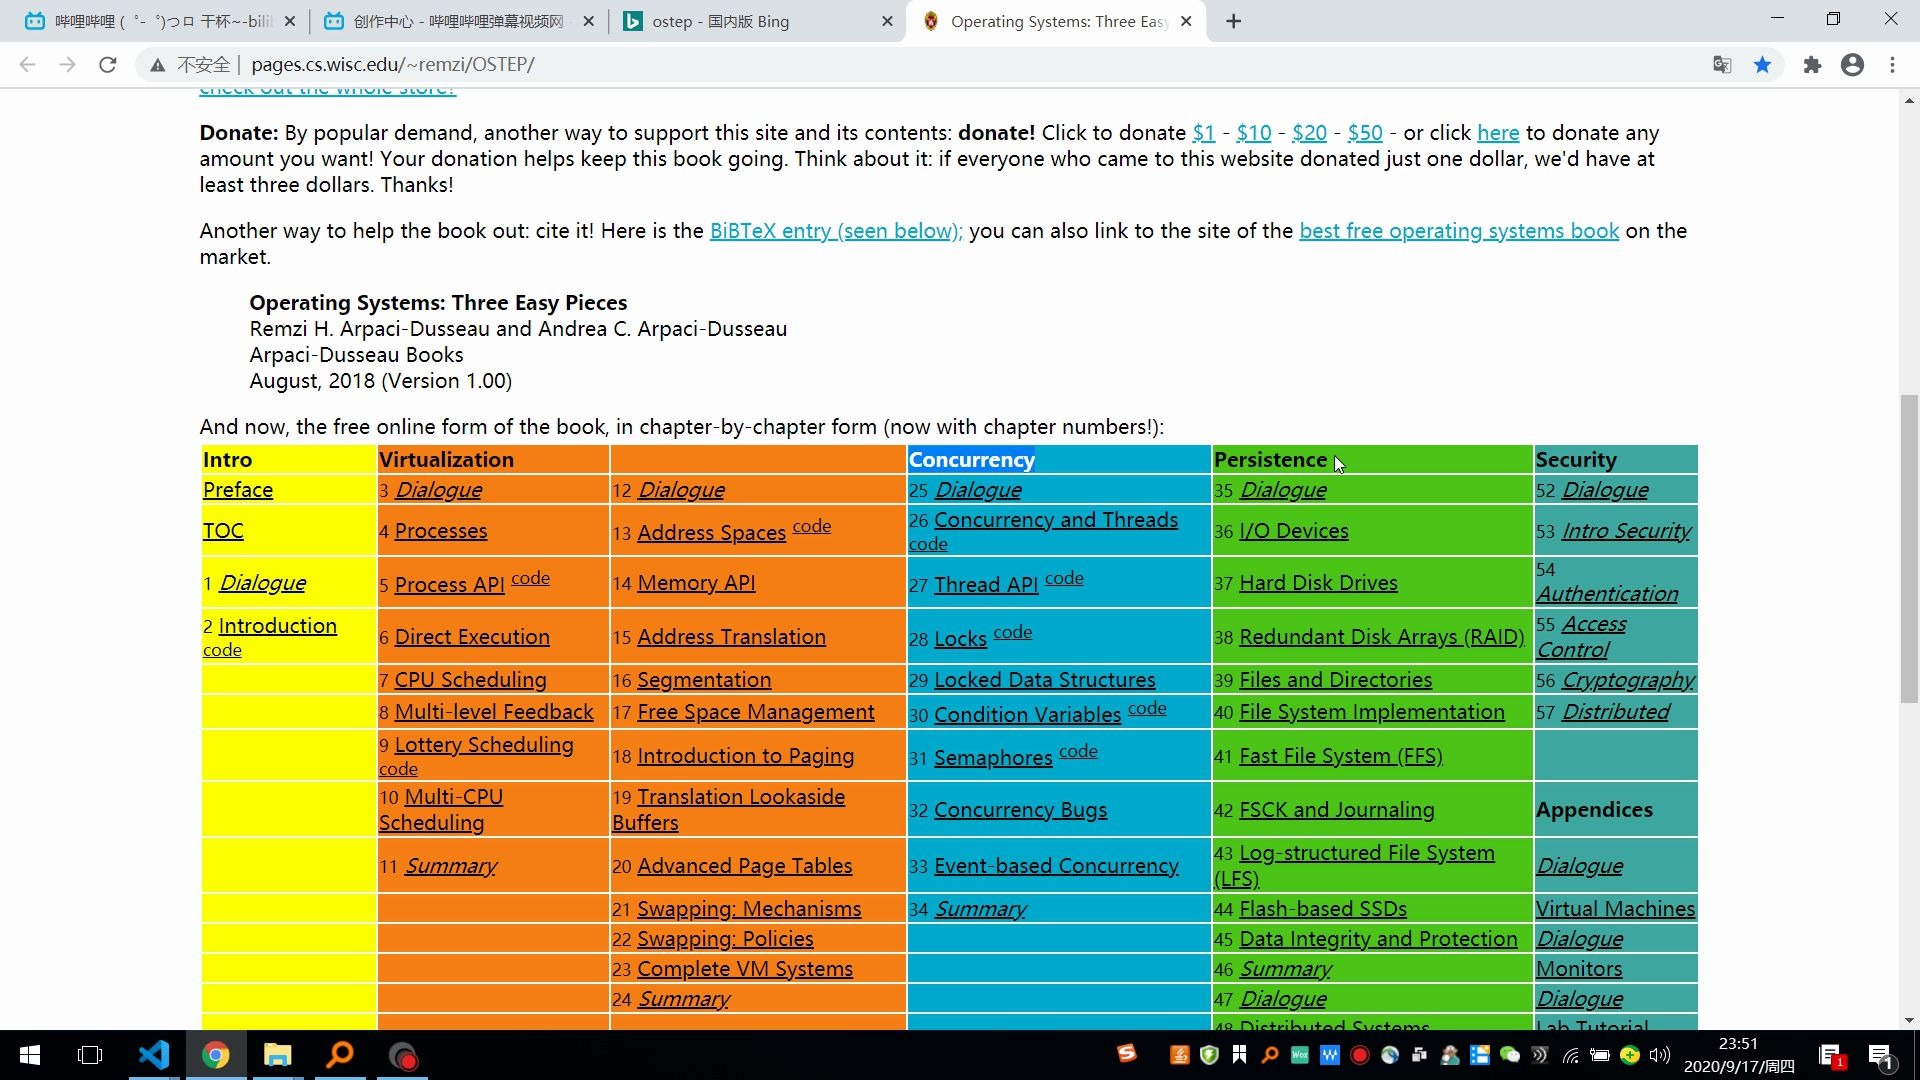Open the Chrome profile avatar
The image size is (1920, 1080).
1852,65
